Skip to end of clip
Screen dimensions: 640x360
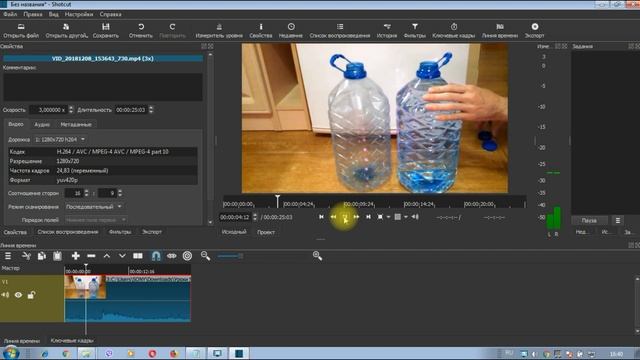point(368,217)
